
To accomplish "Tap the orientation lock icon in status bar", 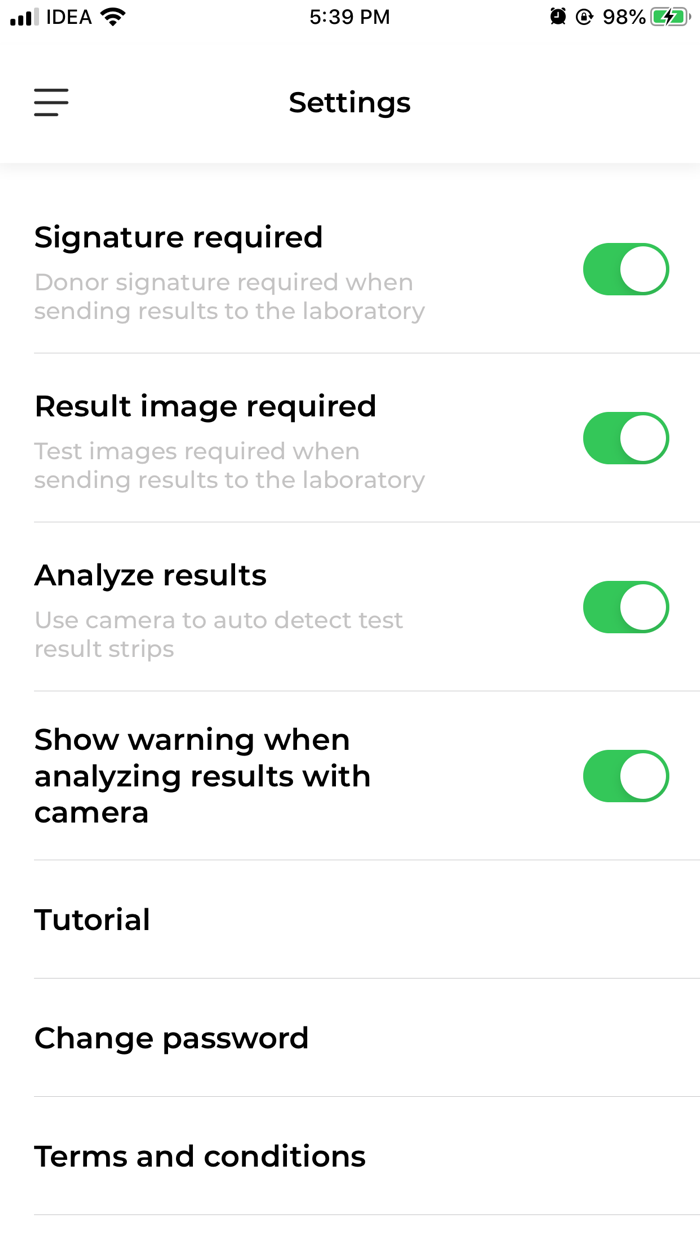I will [x=583, y=16].
